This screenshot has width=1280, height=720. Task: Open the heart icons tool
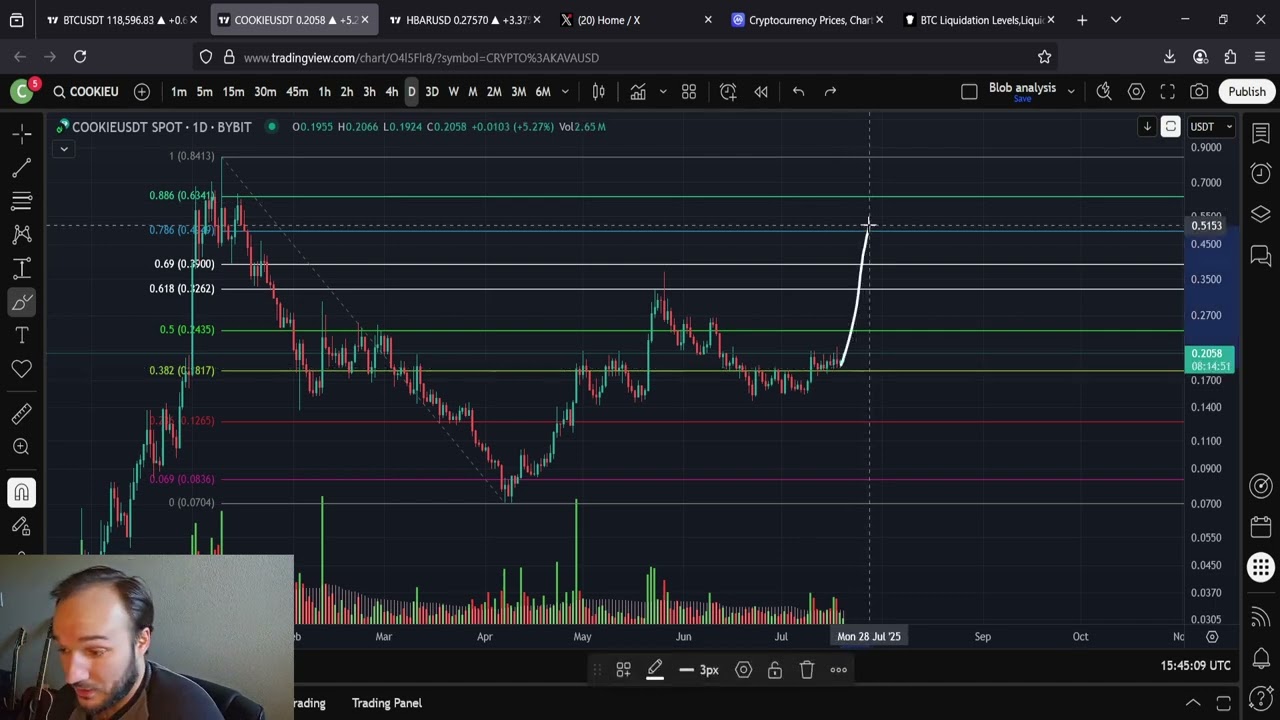click(22, 369)
